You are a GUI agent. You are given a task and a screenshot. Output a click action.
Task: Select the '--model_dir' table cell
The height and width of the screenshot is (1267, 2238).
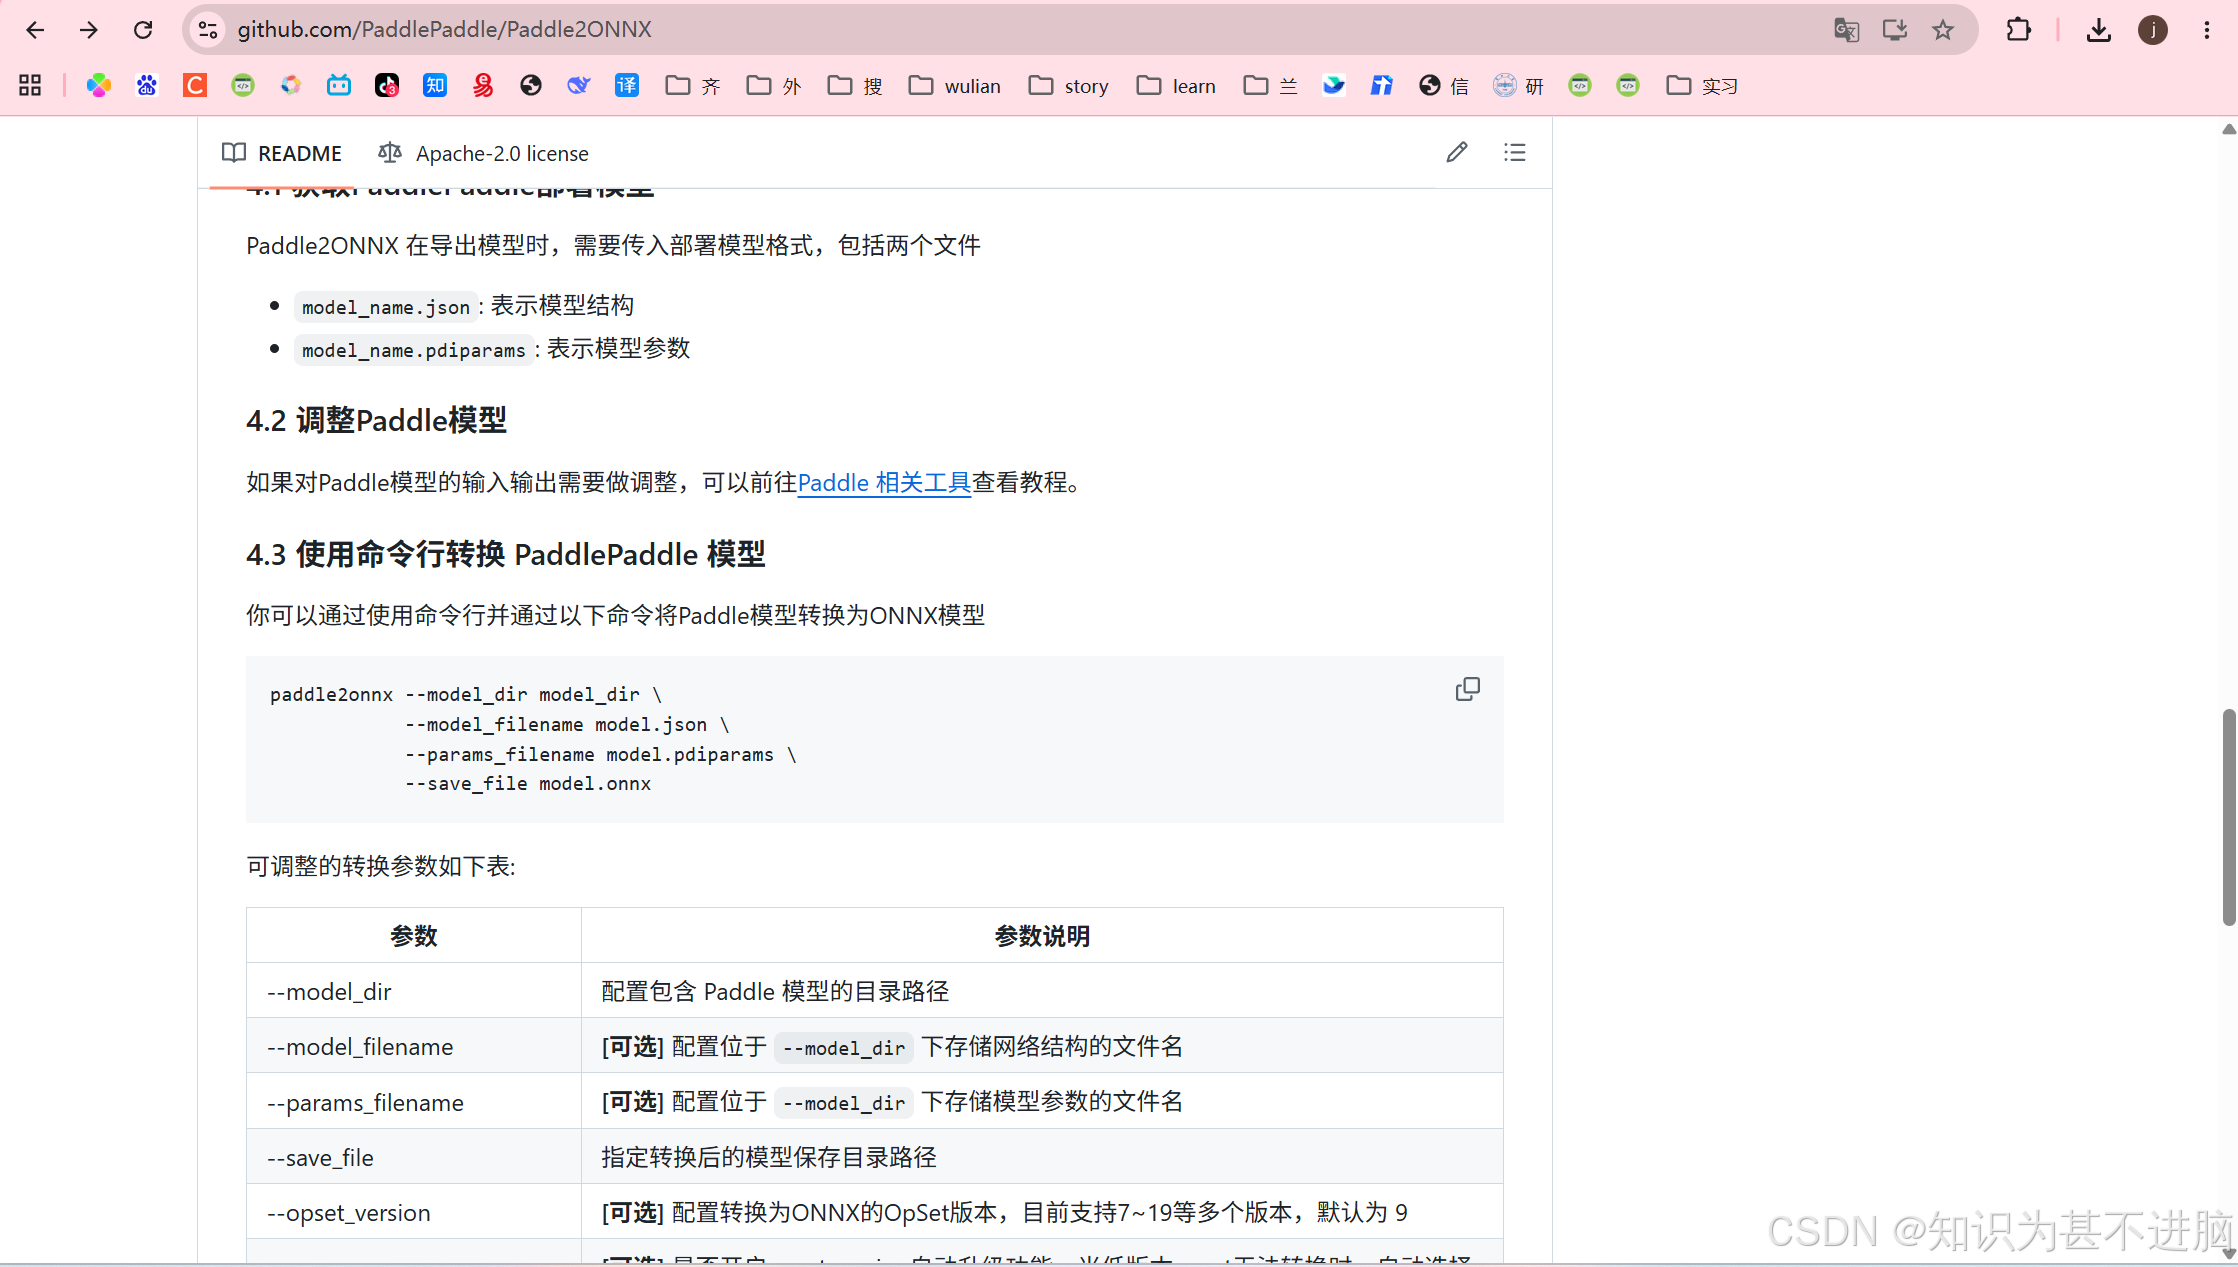(x=414, y=991)
